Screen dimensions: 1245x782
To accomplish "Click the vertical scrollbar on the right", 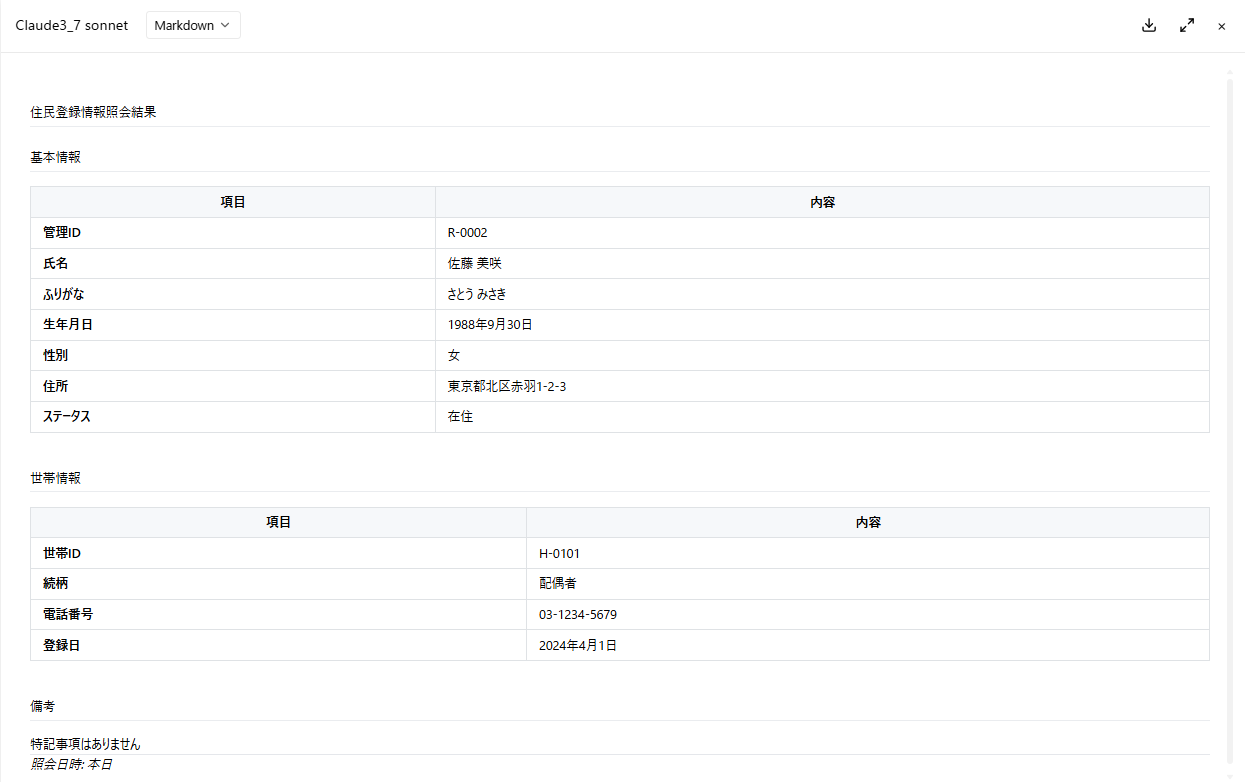I will (x=1230, y=420).
